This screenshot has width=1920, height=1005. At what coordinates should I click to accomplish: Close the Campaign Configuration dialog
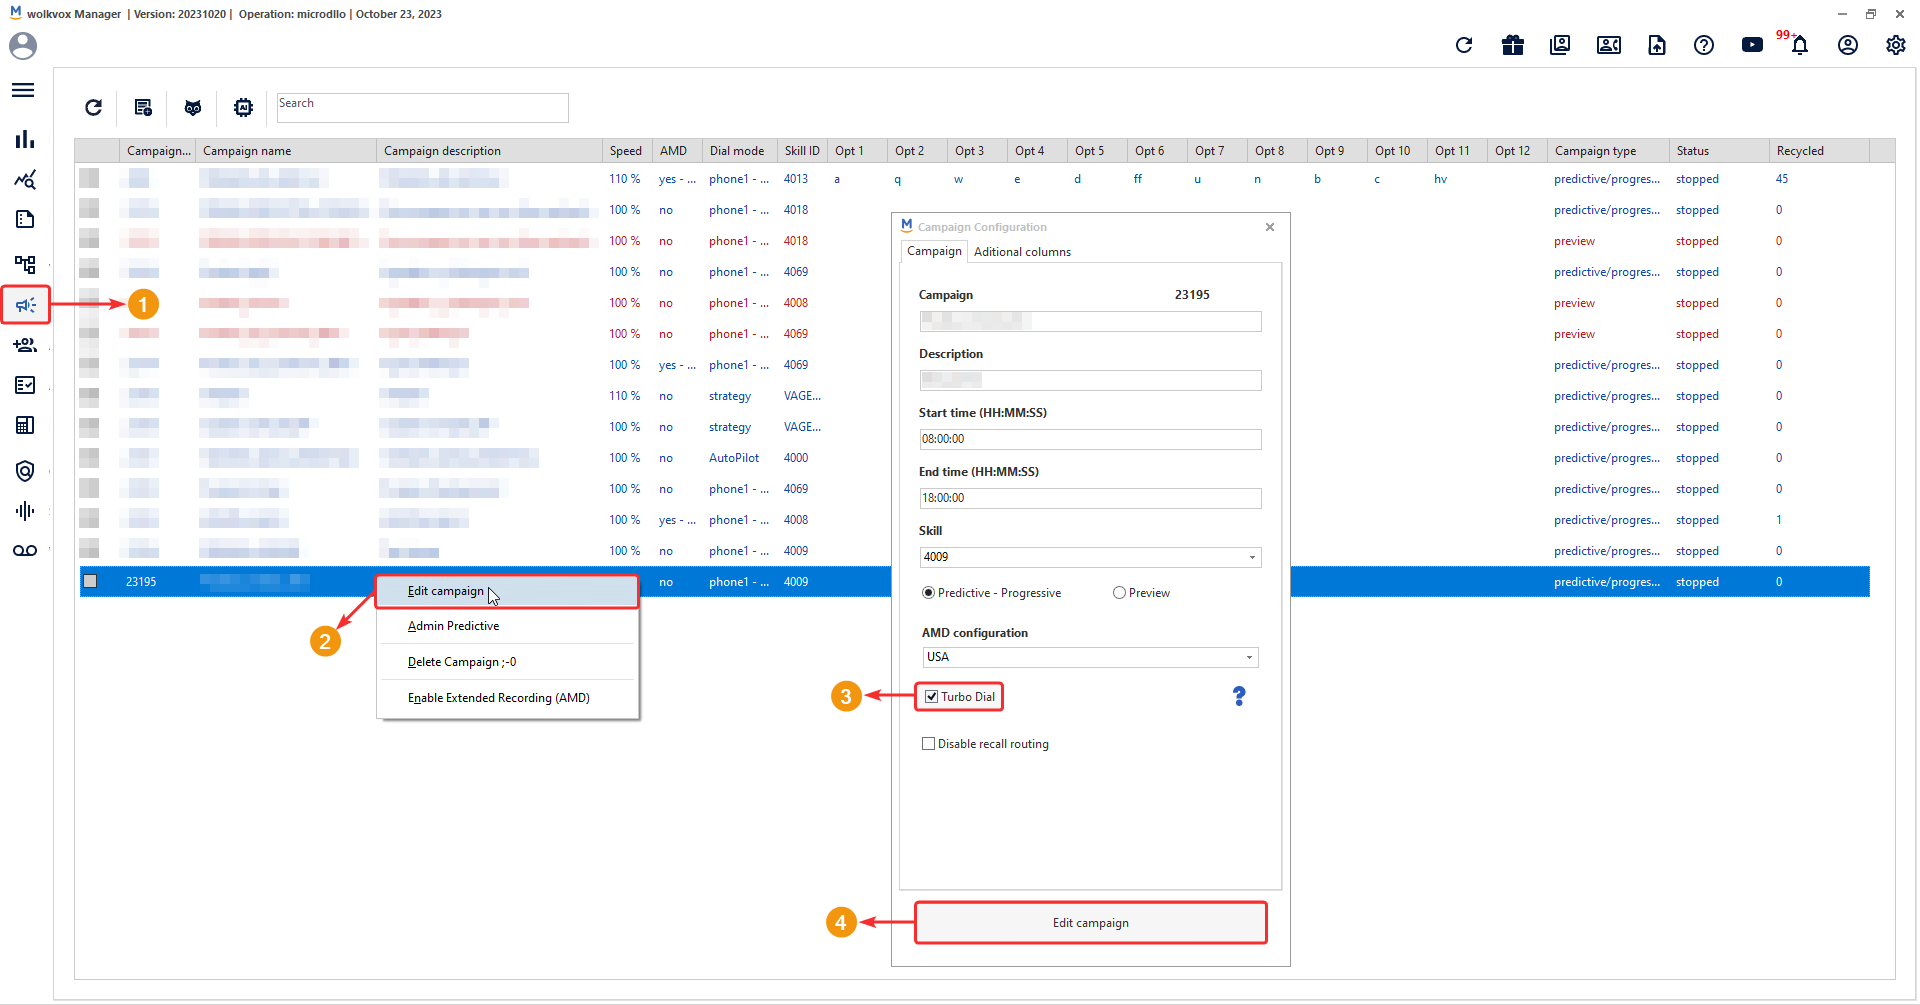pos(1270,227)
